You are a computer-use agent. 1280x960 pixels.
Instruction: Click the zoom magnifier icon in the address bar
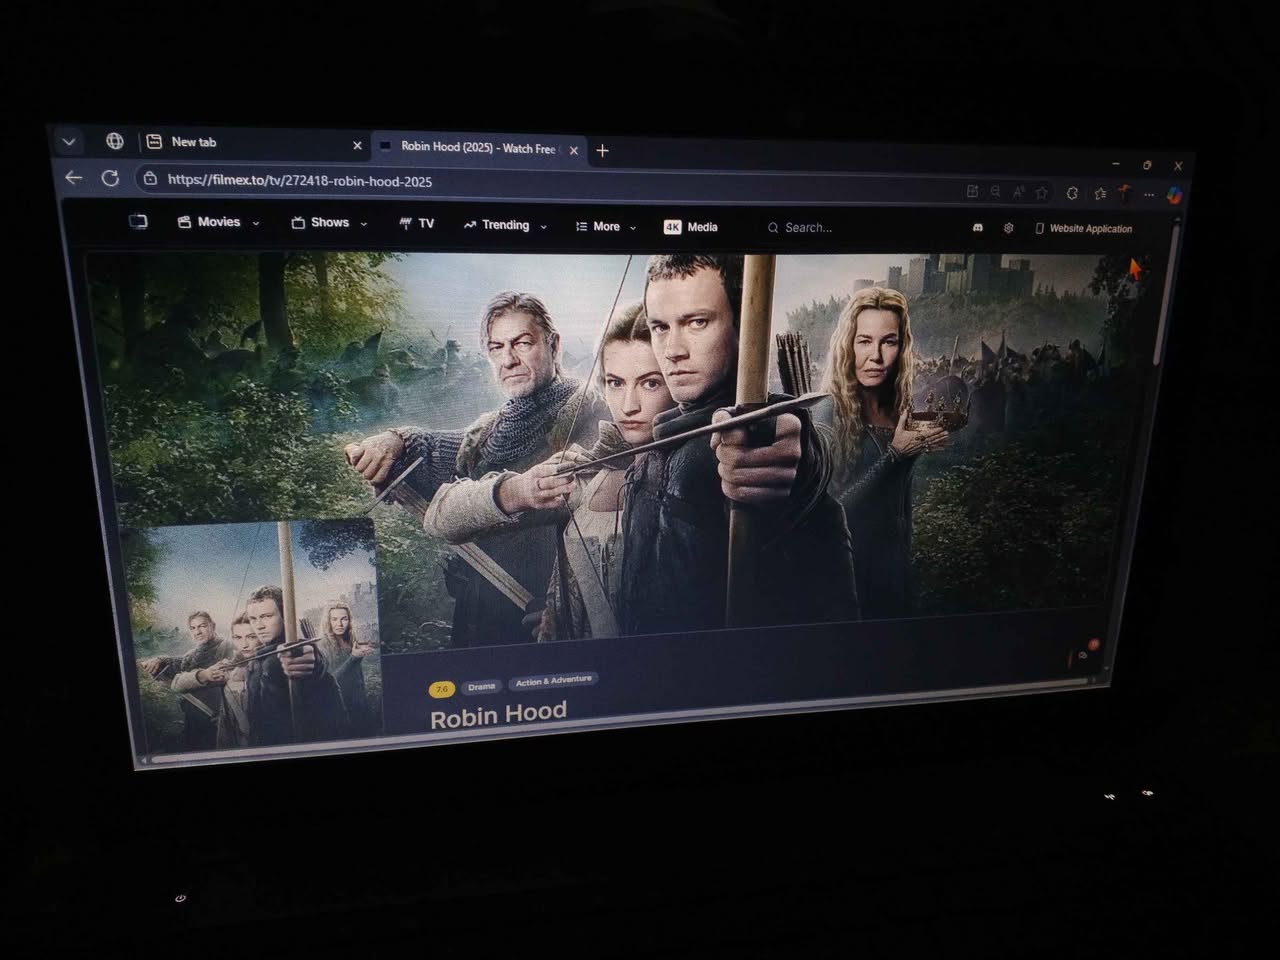(x=995, y=191)
